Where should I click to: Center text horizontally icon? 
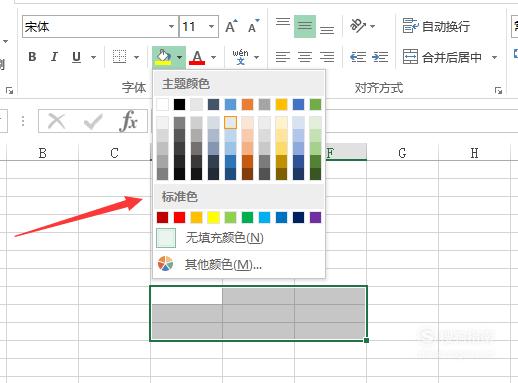(305, 57)
